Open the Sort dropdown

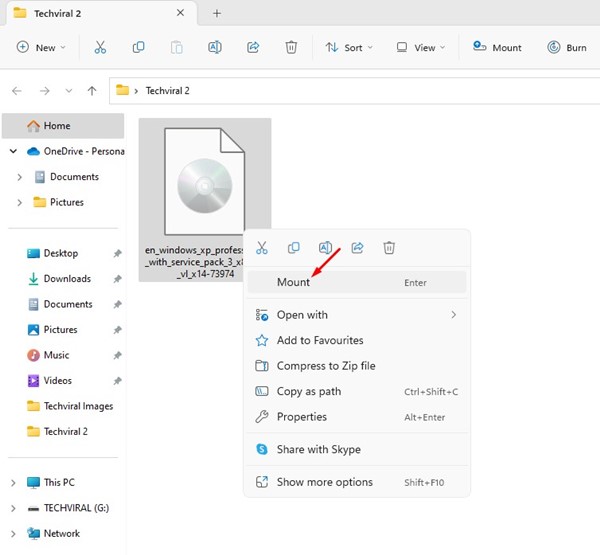point(349,47)
